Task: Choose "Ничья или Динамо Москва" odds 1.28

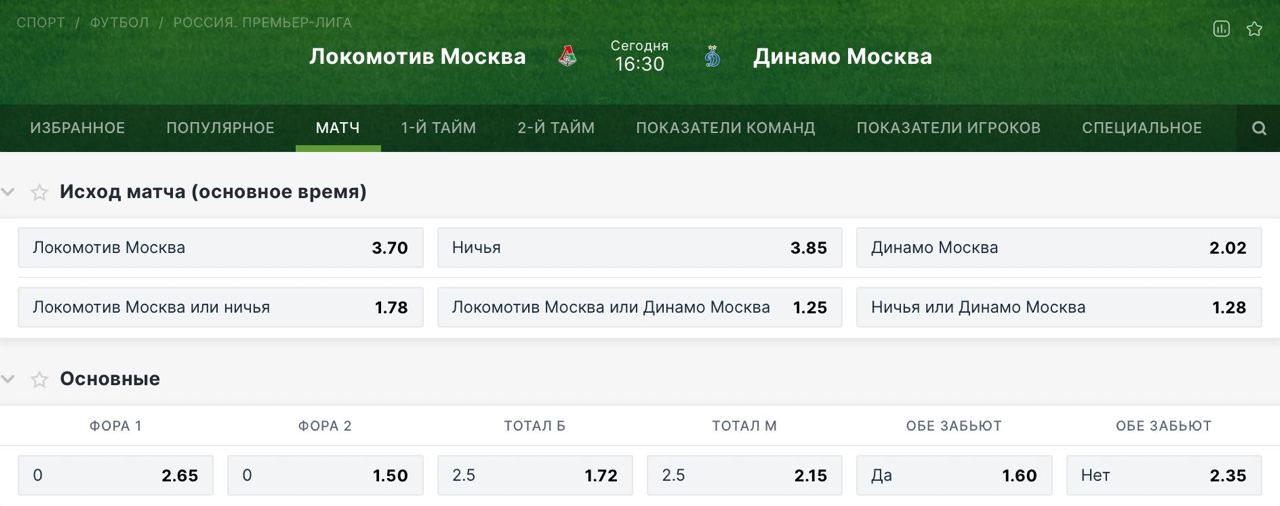Action: [1058, 307]
